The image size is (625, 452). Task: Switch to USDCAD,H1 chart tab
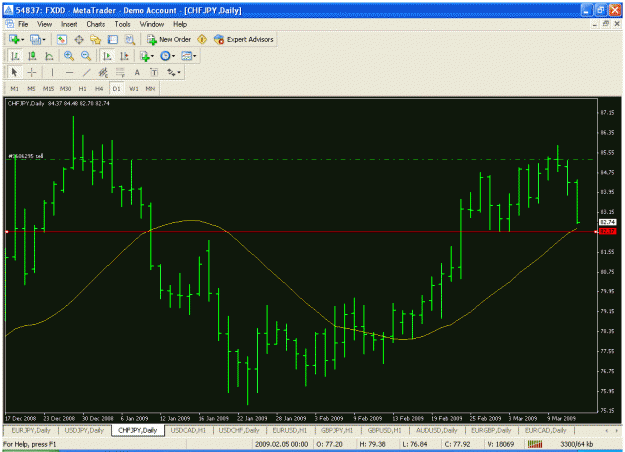pyautogui.click(x=188, y=430)
